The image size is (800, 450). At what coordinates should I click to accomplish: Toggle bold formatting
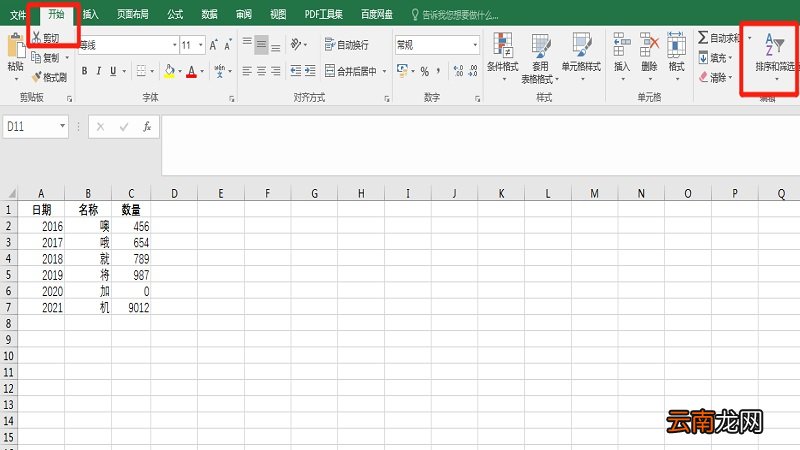(x=84, y=71)
